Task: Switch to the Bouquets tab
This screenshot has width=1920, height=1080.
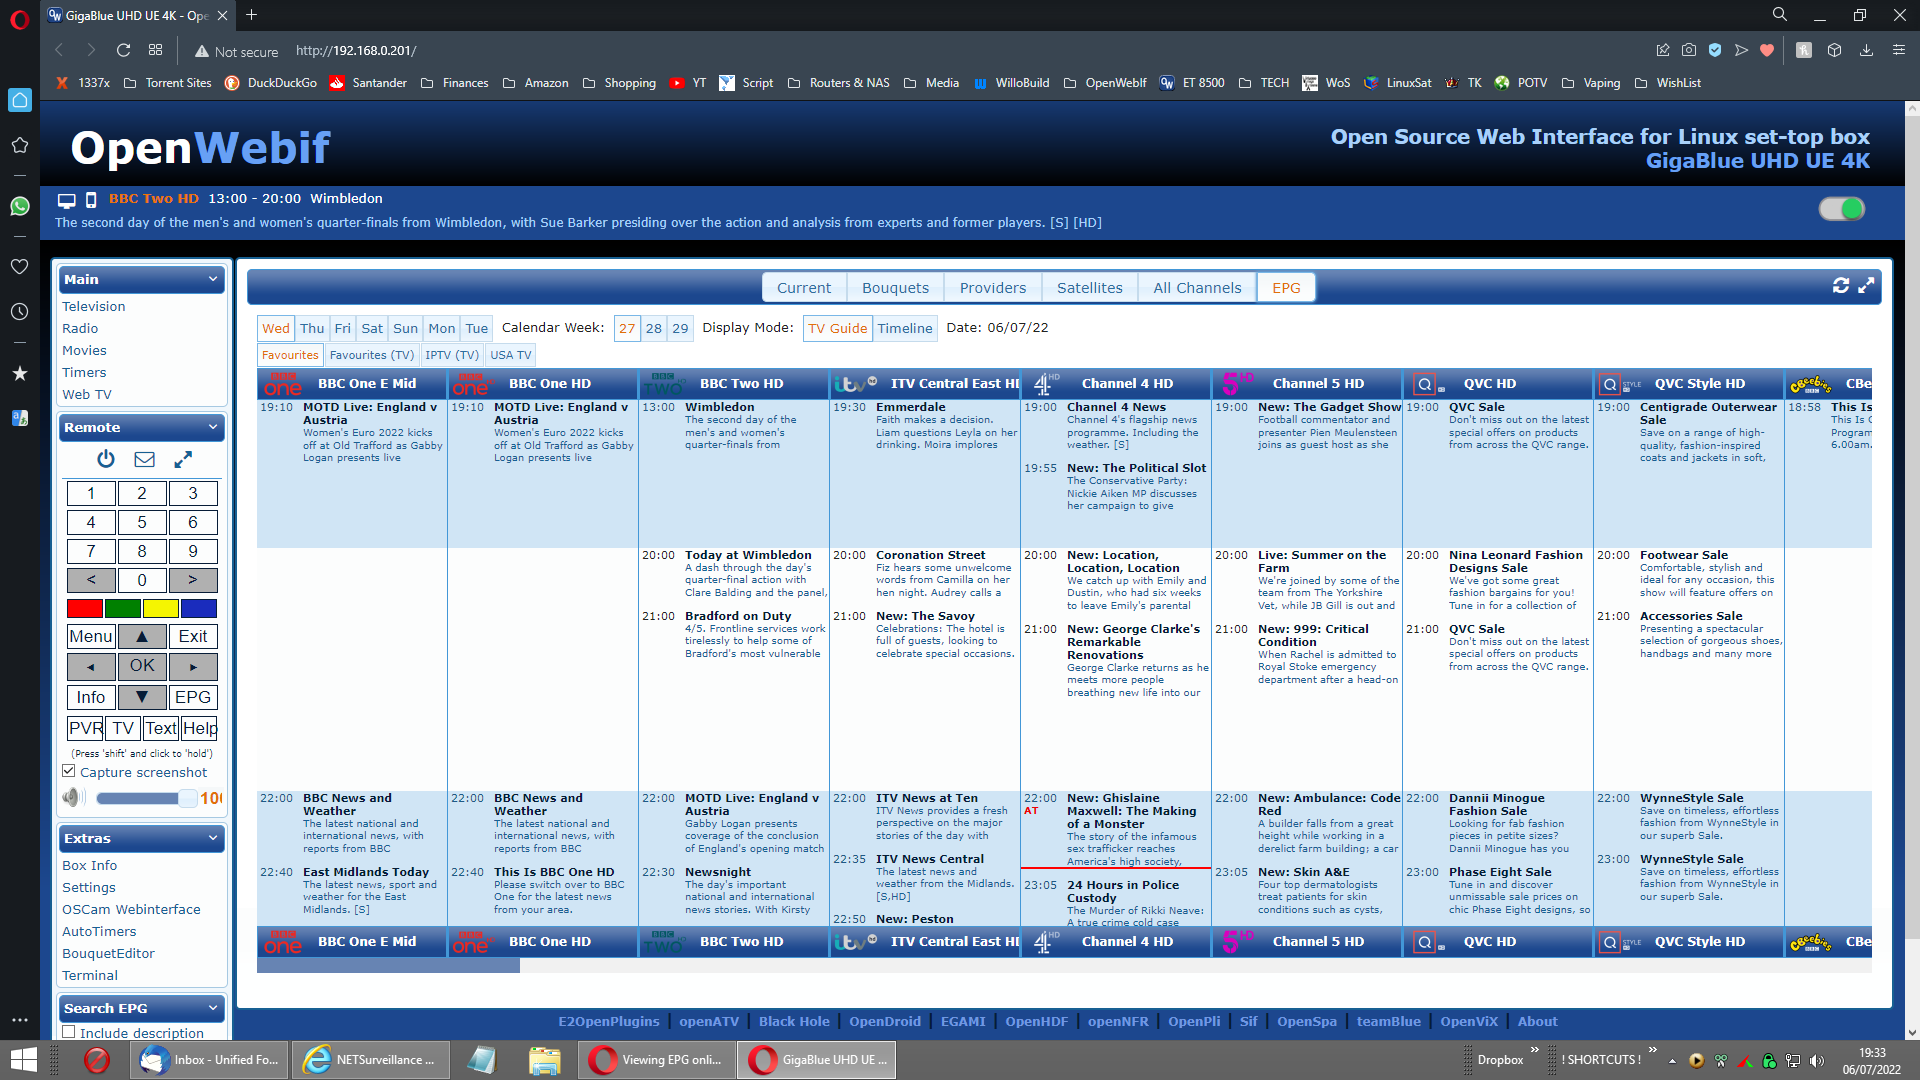Action: [x=895, y=288]
